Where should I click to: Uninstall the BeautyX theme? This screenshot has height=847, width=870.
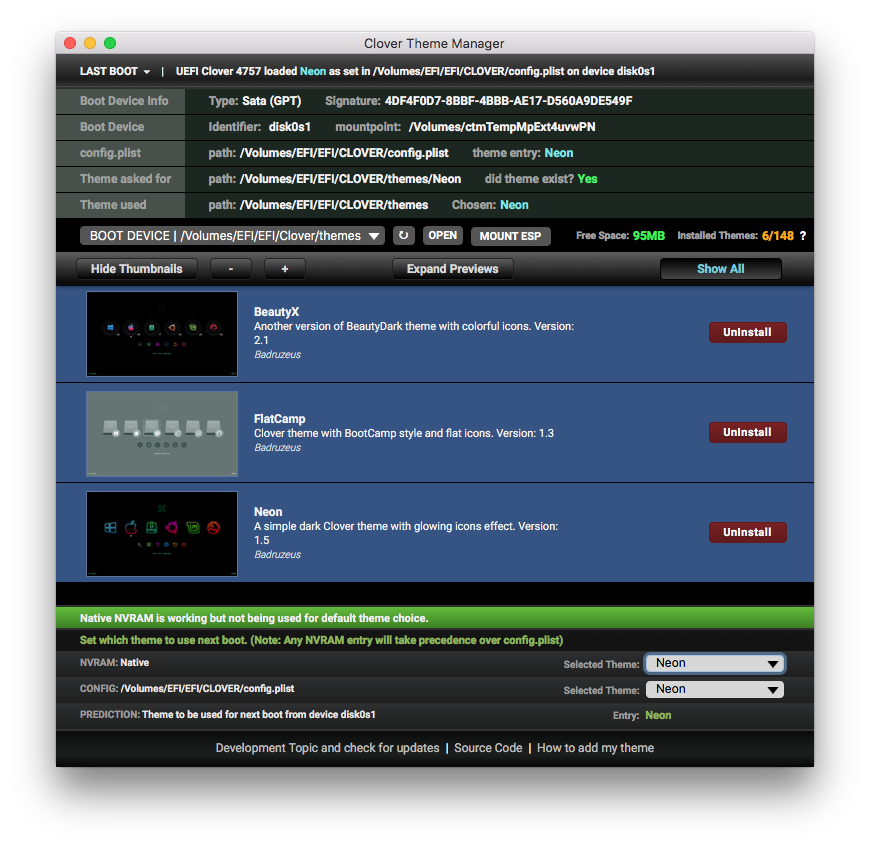tap(747, 332)
